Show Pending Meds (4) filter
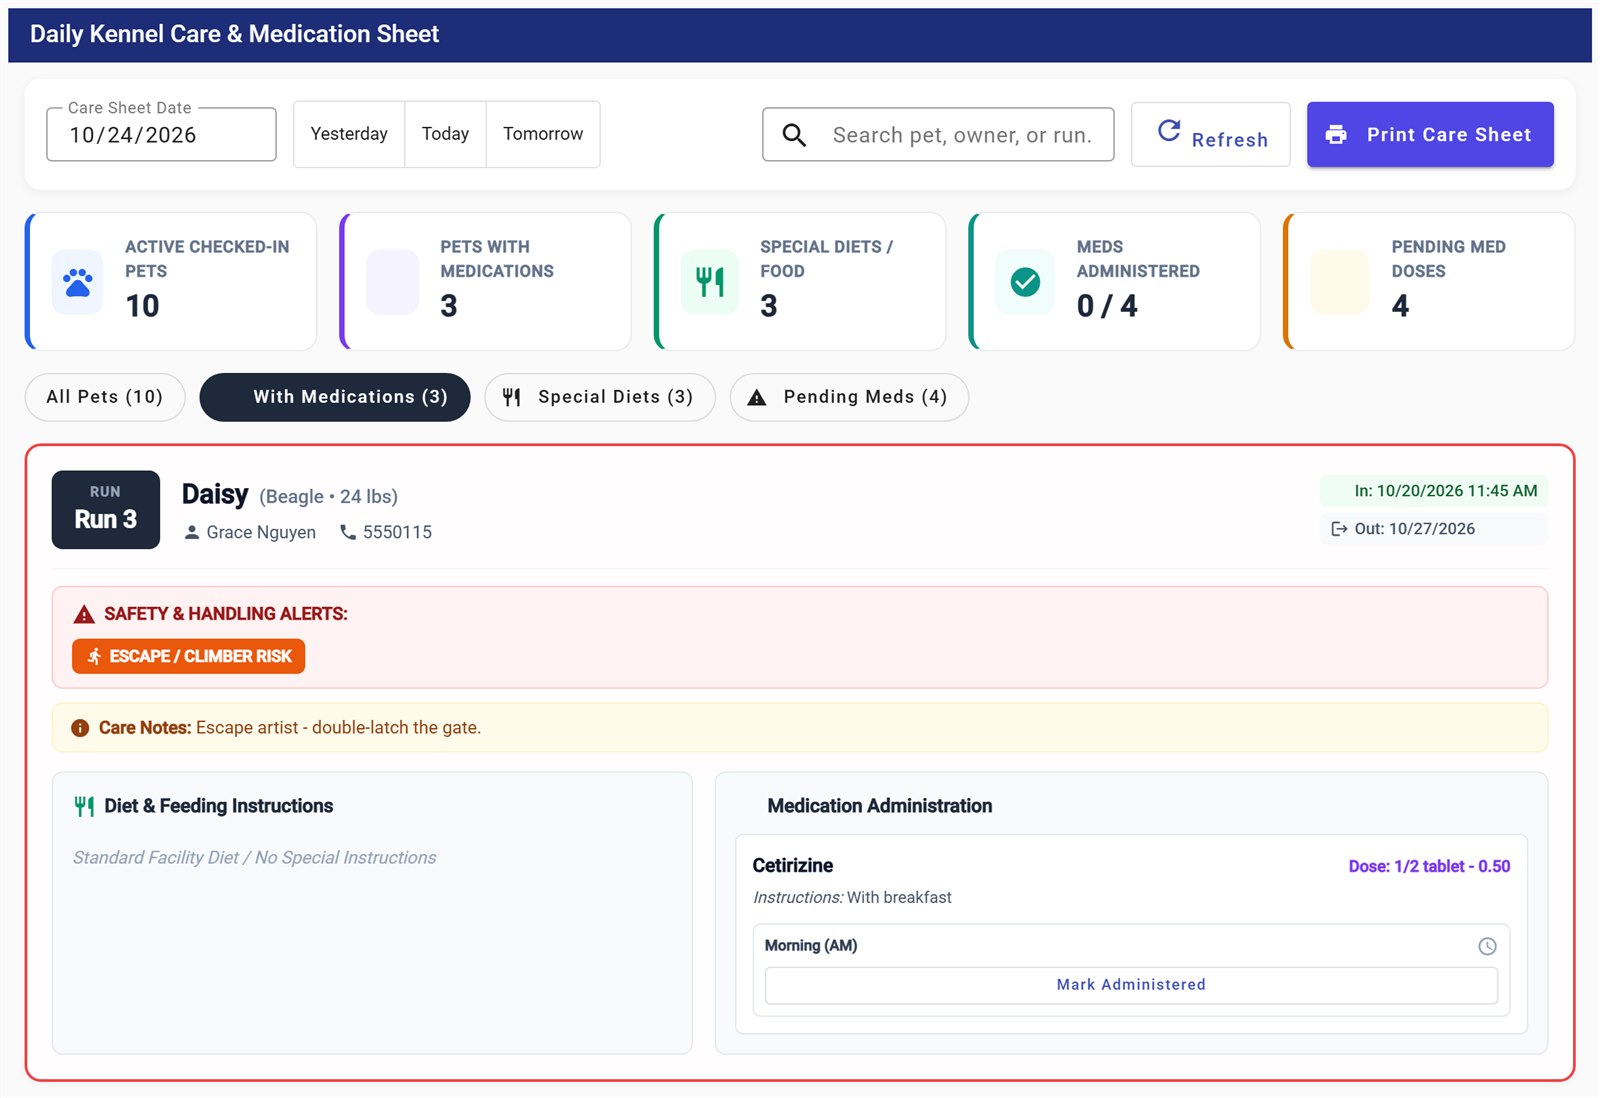The height and width of the screenshot is (1098, 1600). pyautogui.click(x=849, y=397)
